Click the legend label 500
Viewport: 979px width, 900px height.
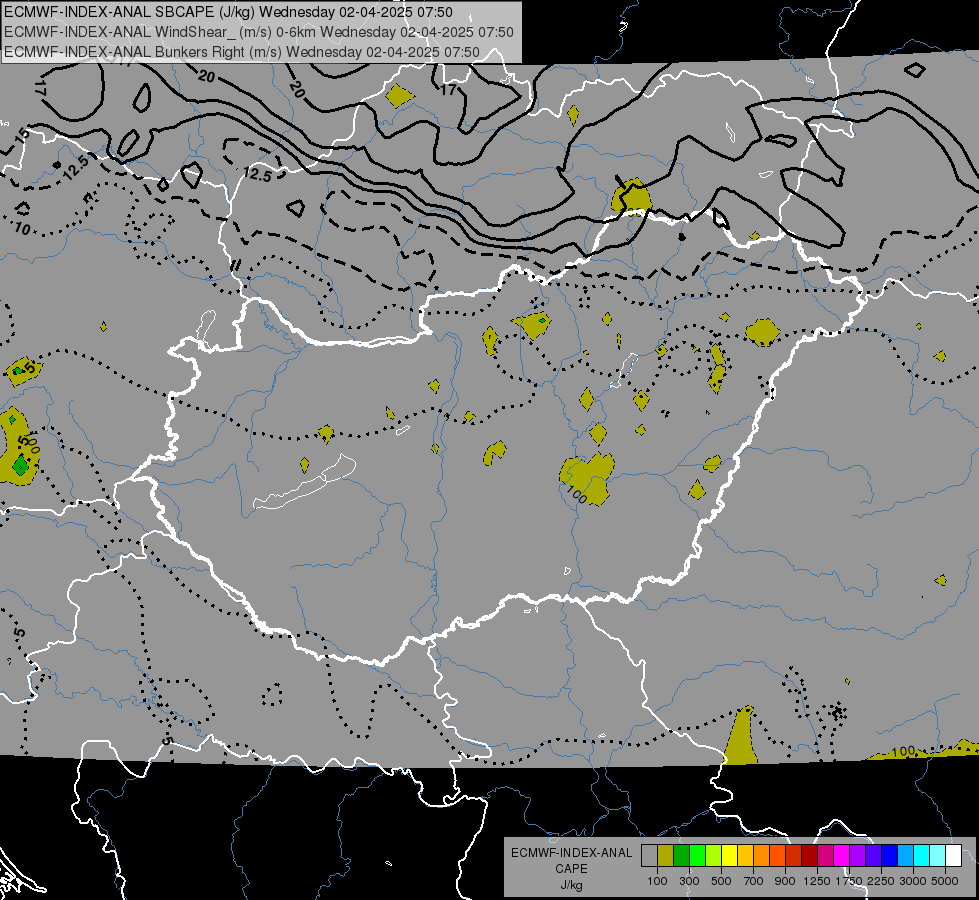[721, 881]
